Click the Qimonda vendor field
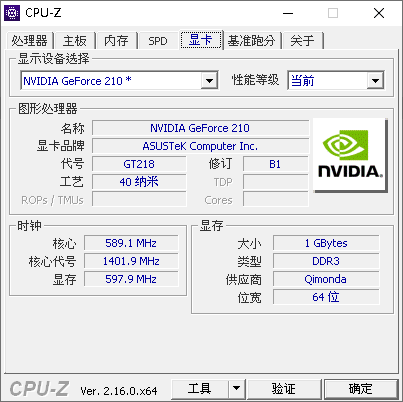This screenshot has width=403, height=402. click(326, 279)
